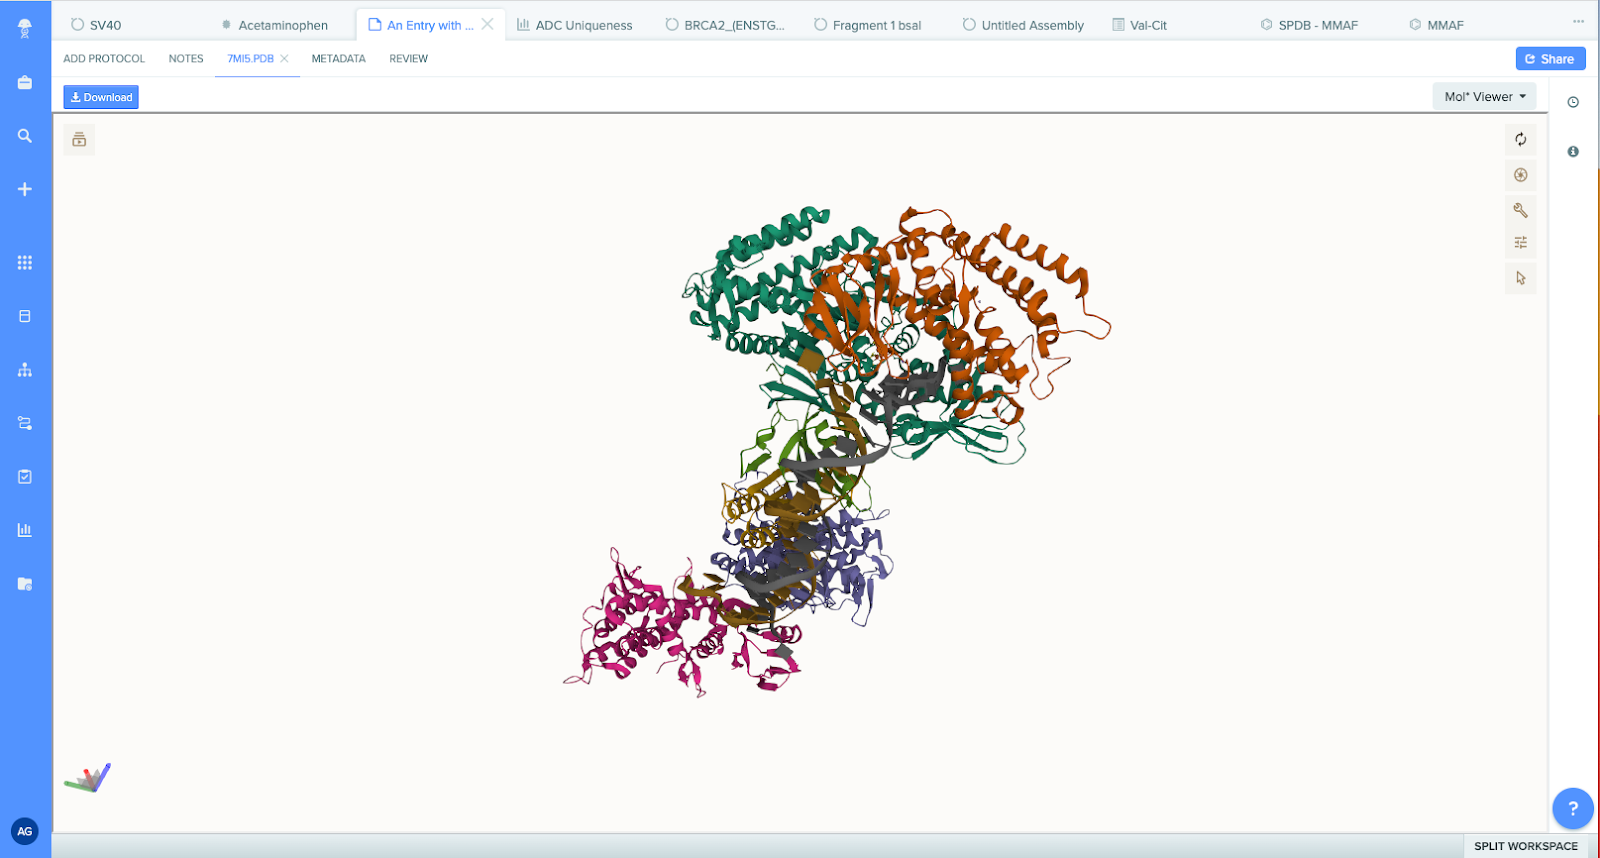Switch to the ADC Uniqueness tab
The height and width of the screenshot is (858, 1600).
575,25
